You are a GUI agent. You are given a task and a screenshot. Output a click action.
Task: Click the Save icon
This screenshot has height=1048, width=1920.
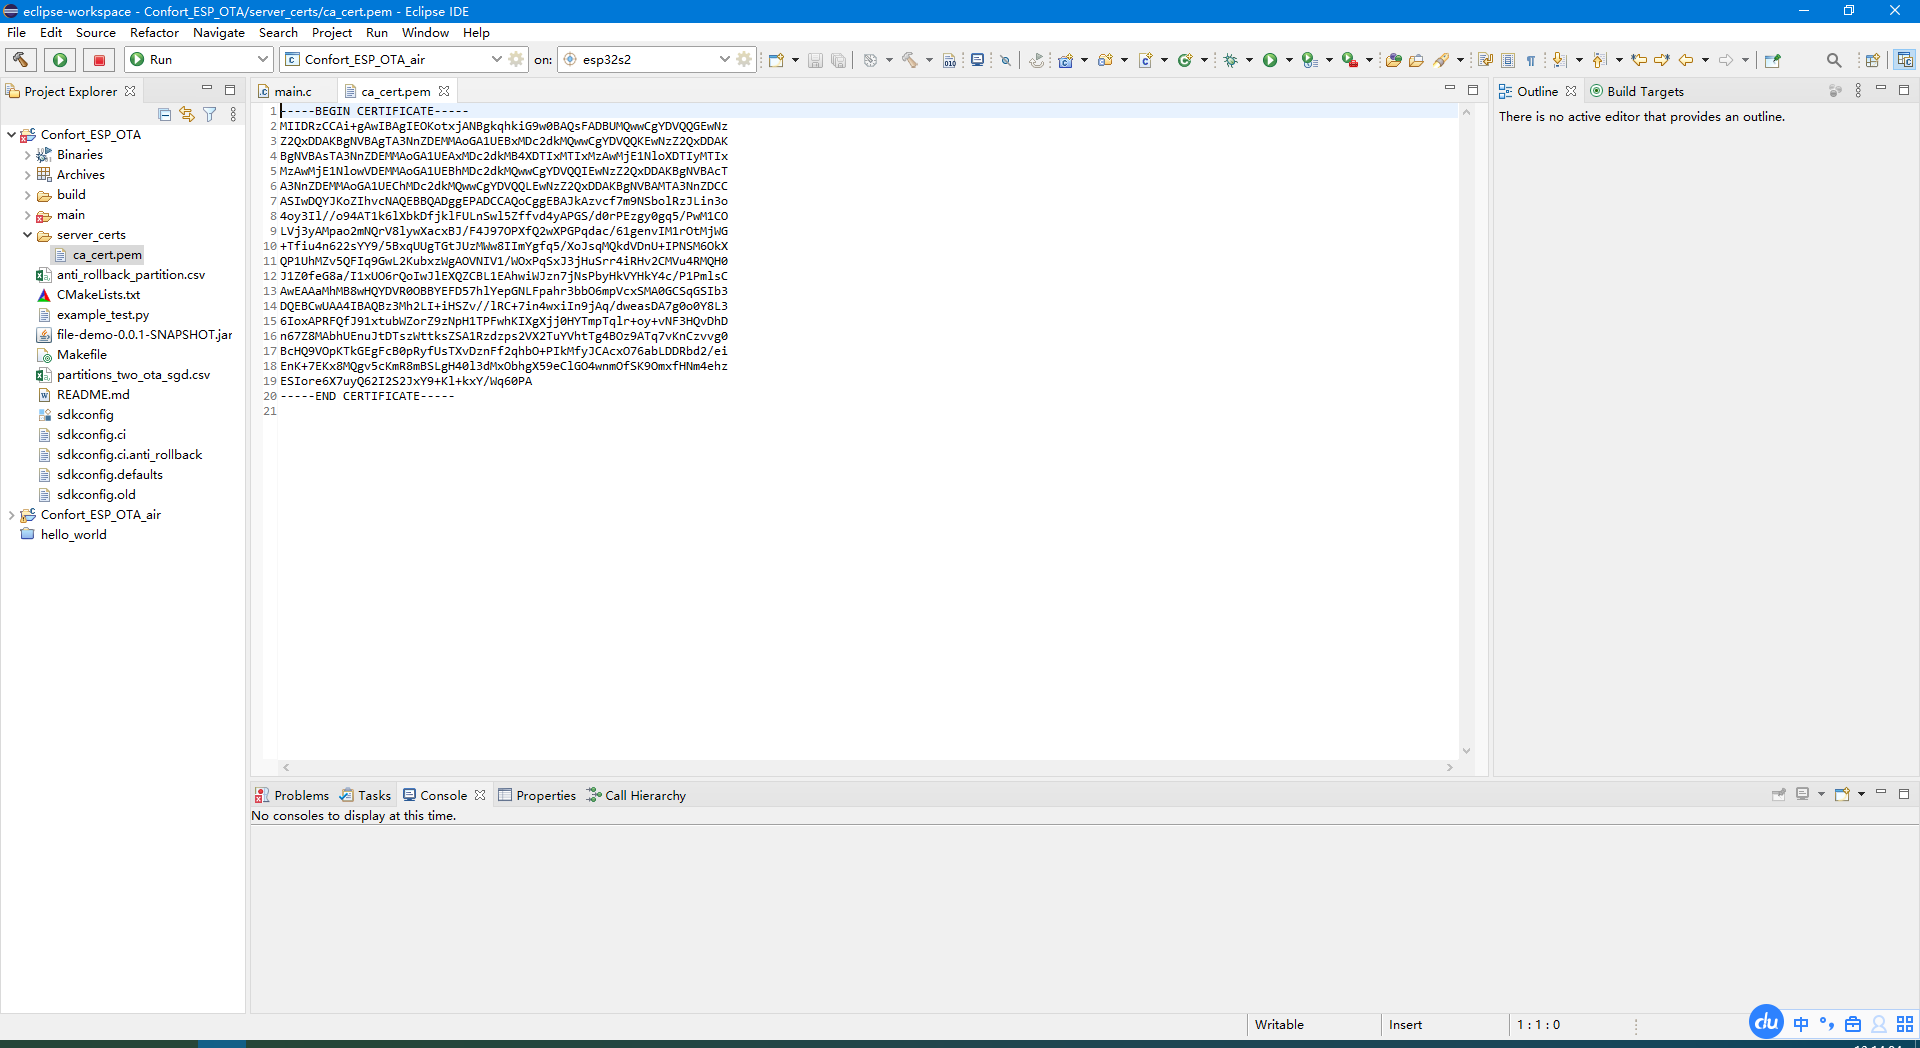pyautogui.click(x=815, y=60)
